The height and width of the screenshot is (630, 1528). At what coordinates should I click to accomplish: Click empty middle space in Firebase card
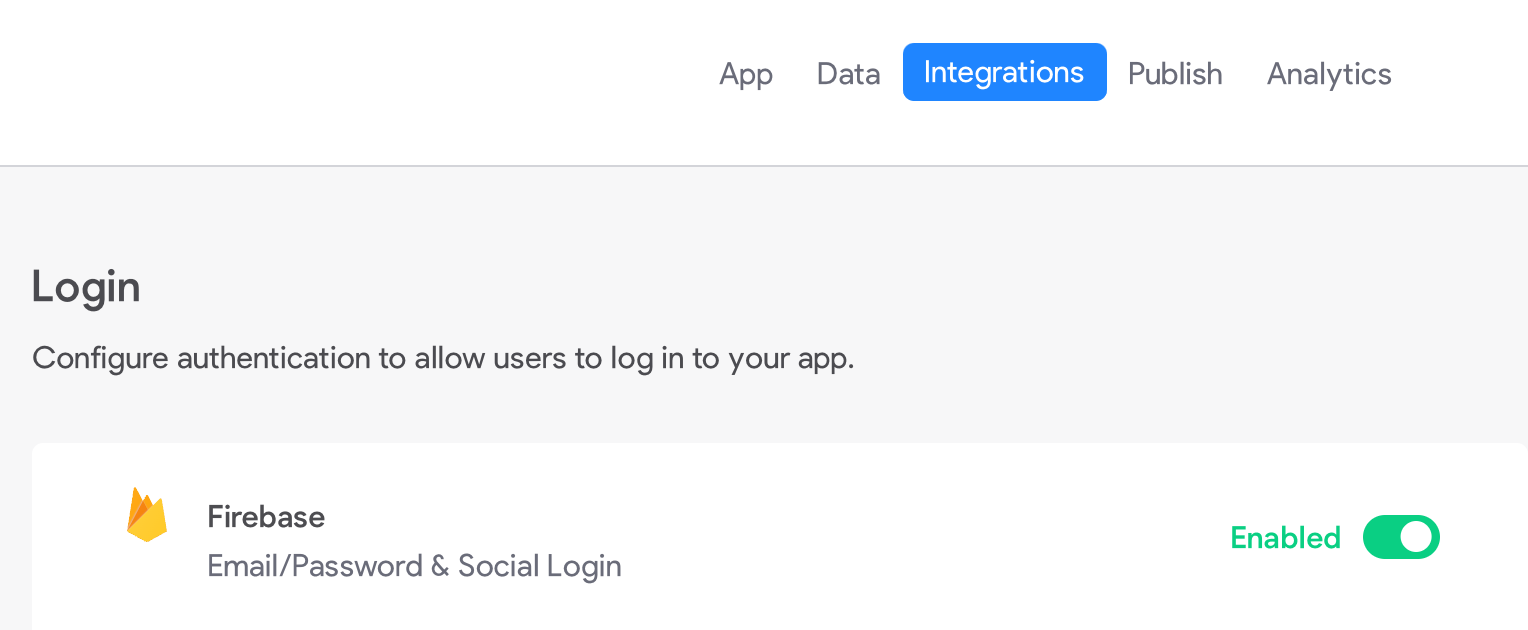[x=900, y=538]
